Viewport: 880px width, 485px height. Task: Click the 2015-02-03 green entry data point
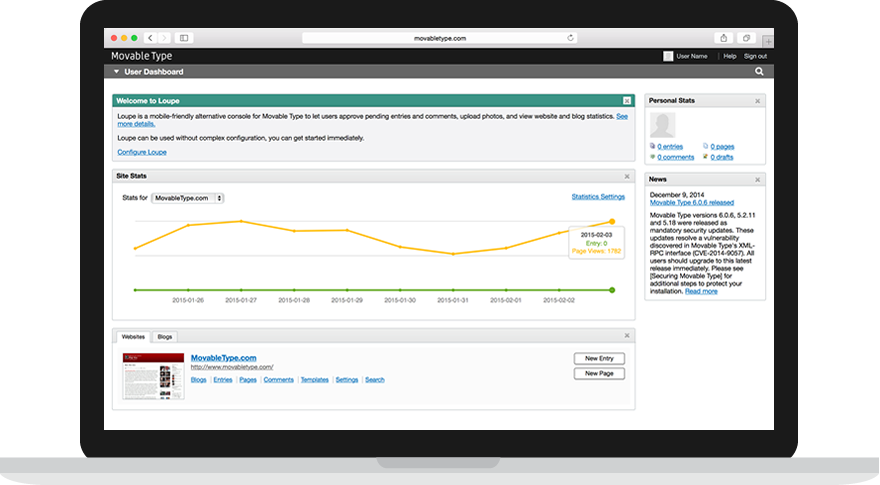[x=612, y=290]
